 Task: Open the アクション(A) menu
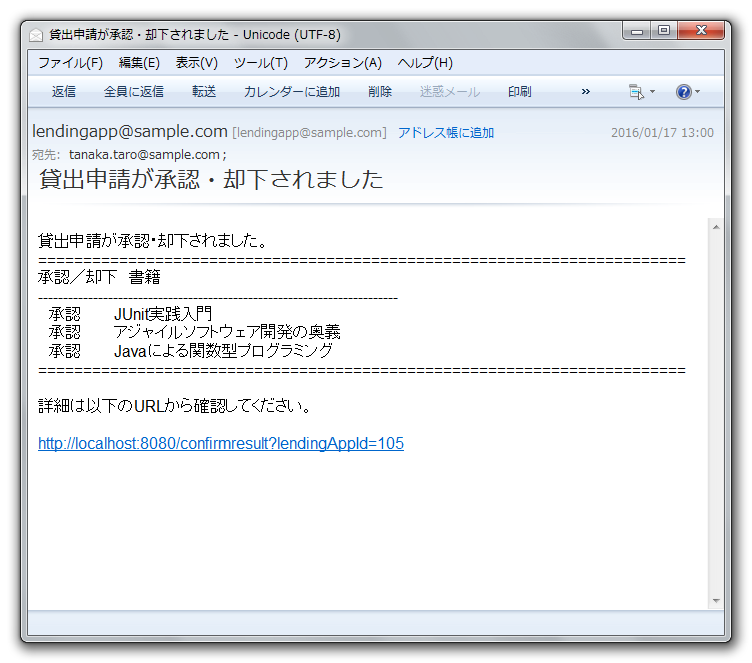[342, 63]
